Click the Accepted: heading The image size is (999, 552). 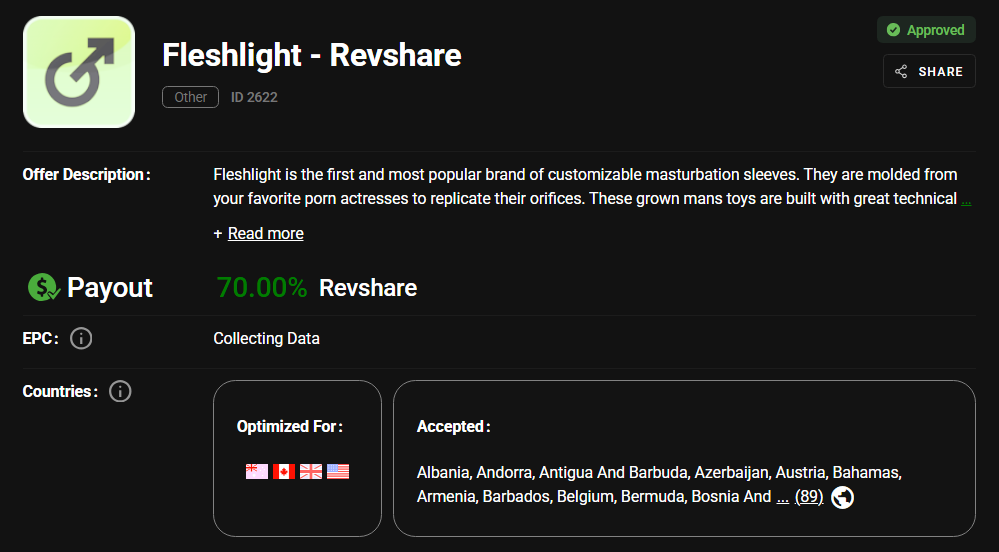454,426
